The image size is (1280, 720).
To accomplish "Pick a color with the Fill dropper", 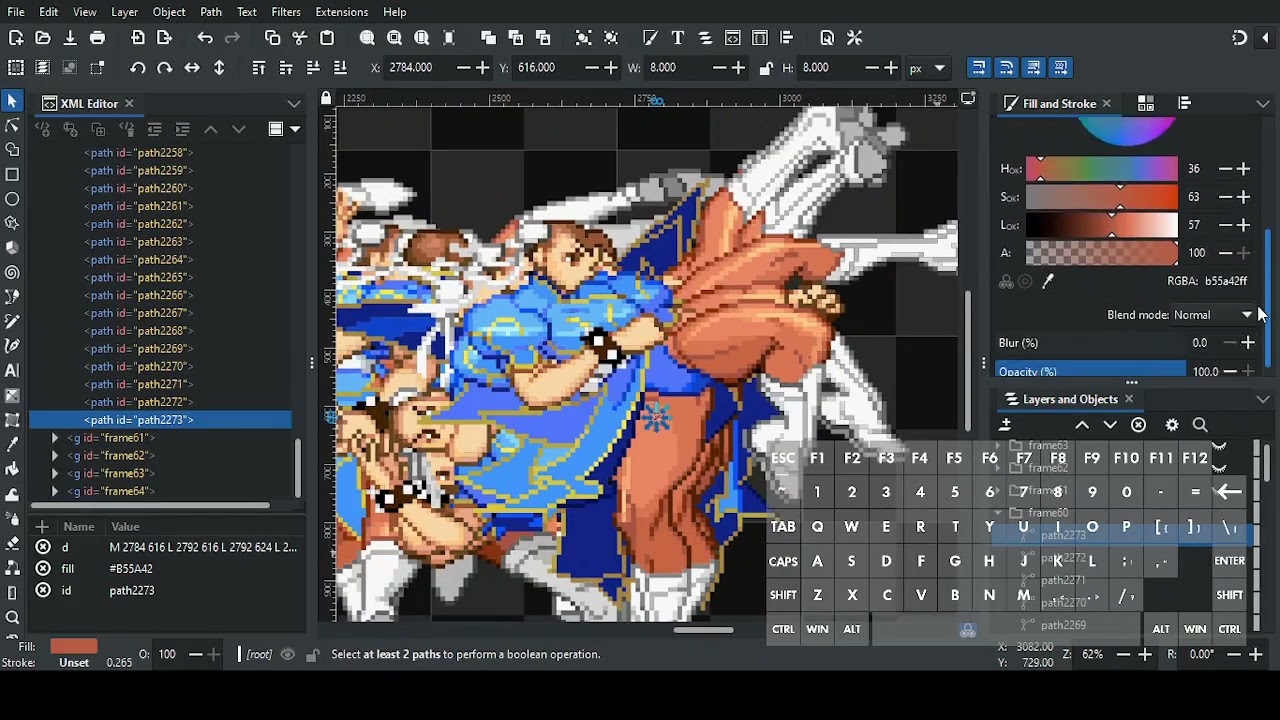I will (1048, 282).
